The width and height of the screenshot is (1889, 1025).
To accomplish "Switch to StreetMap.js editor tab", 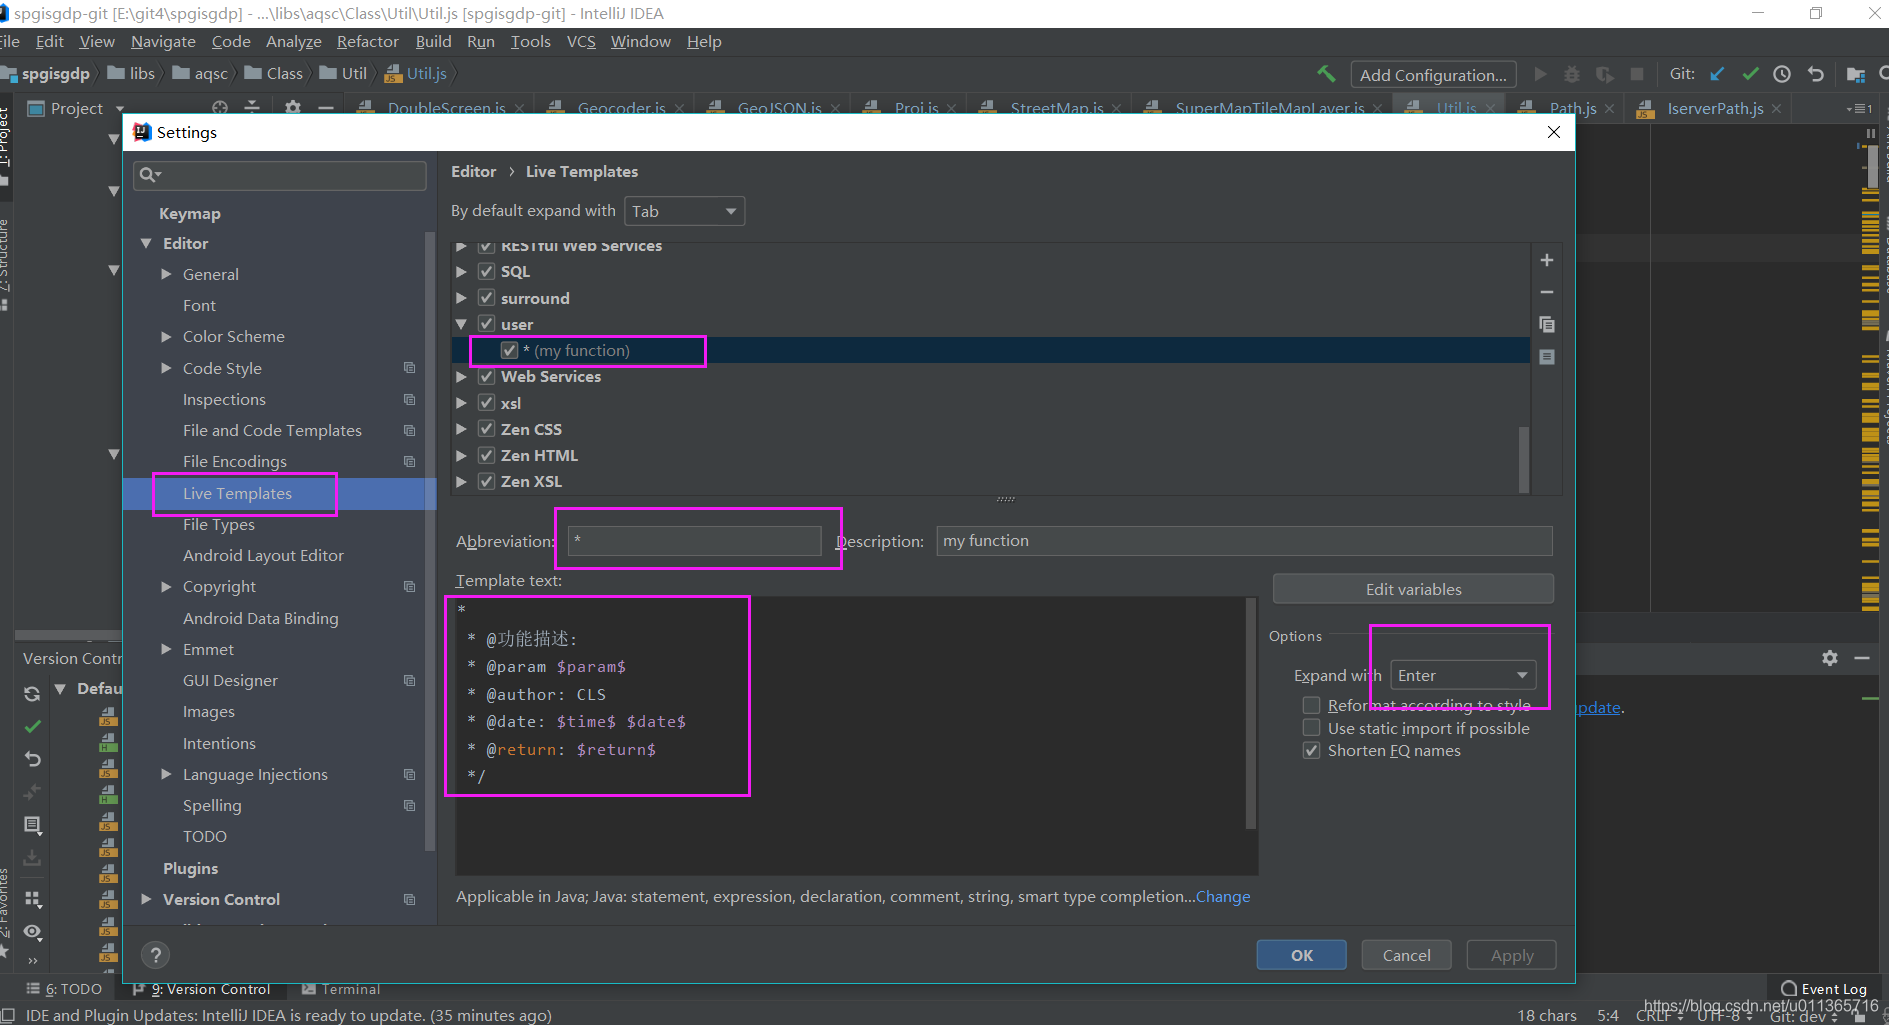I will click(1056, 108).
